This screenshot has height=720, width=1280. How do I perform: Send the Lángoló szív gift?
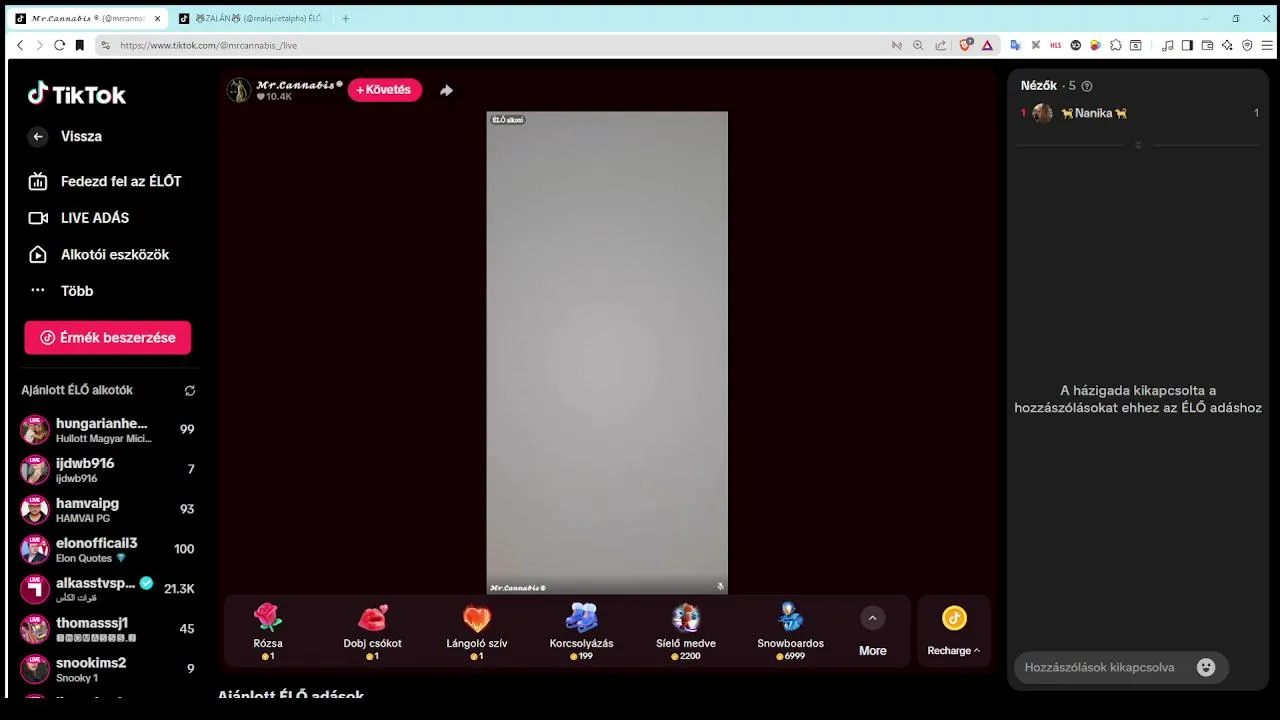pos(477,631)
